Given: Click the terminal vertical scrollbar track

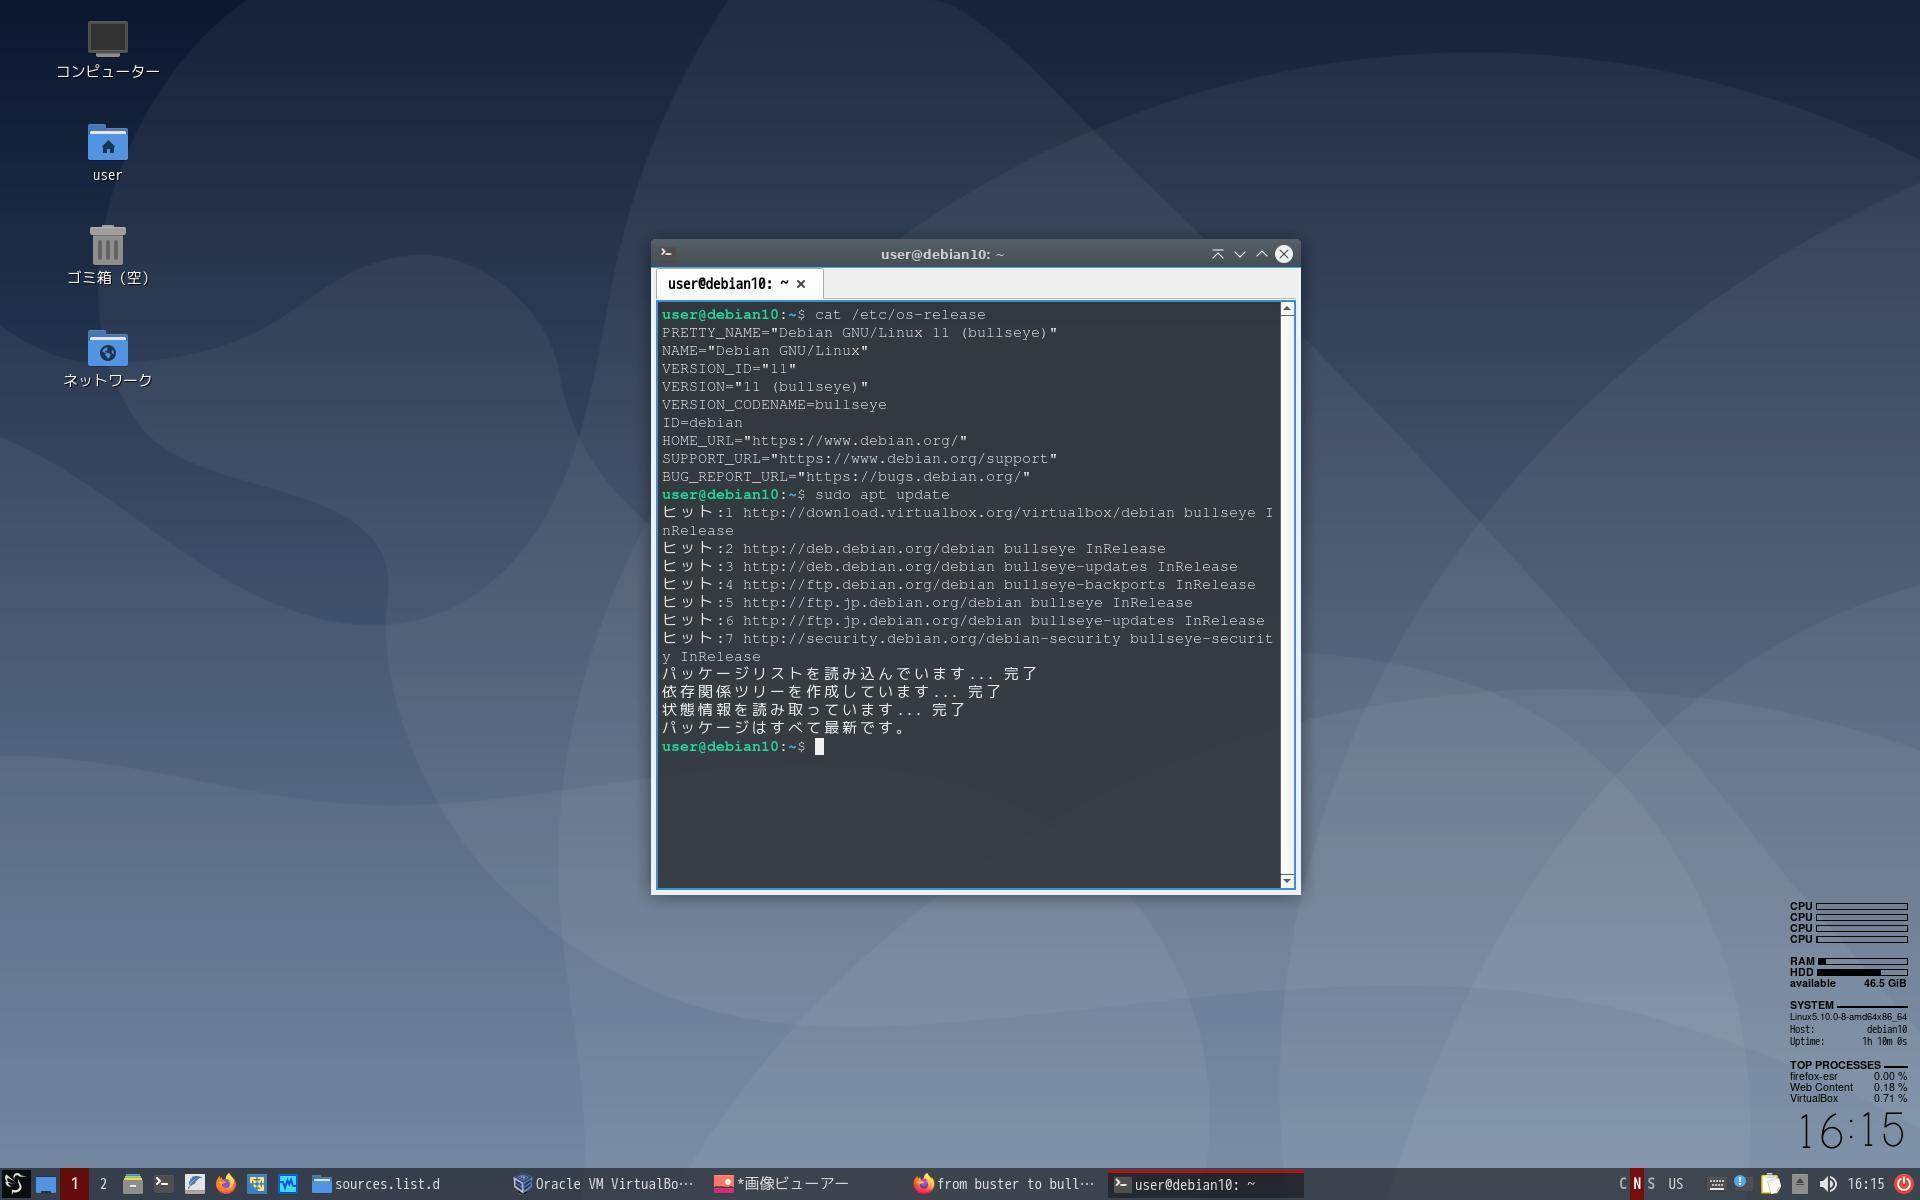Looking at the screenshot, I should (x=1287, y=595).
